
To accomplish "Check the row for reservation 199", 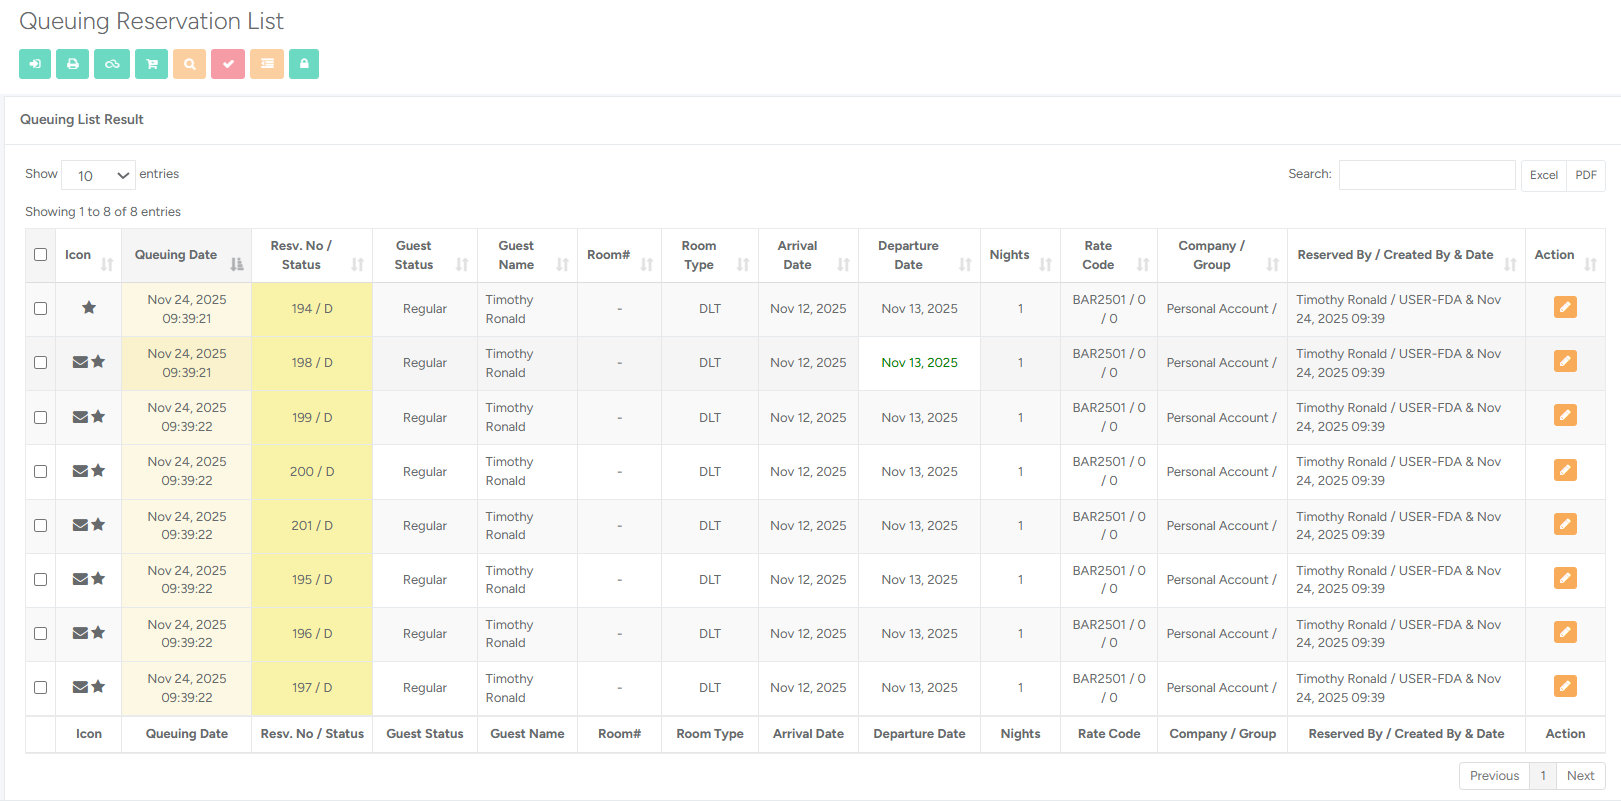I will 41,417.
